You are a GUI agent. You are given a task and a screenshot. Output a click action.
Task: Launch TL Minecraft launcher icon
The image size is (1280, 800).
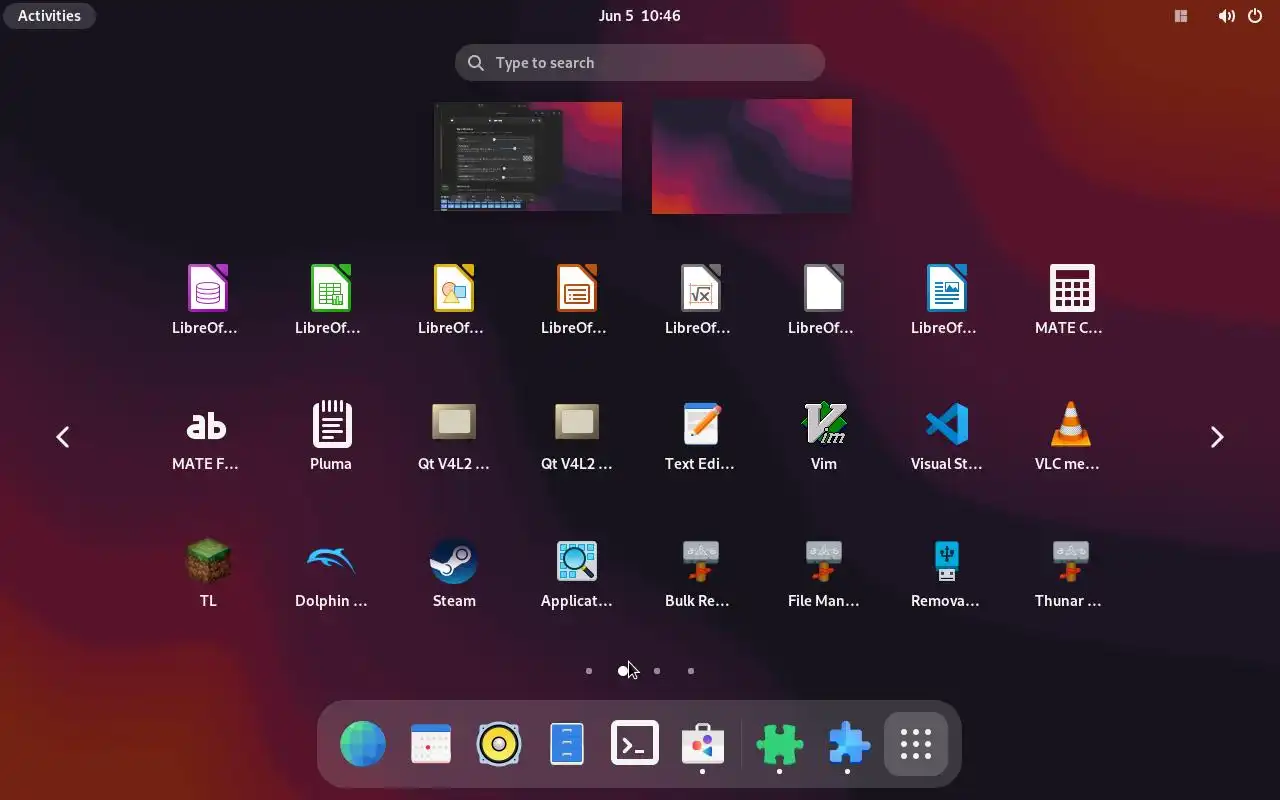[x=208, y=560]
